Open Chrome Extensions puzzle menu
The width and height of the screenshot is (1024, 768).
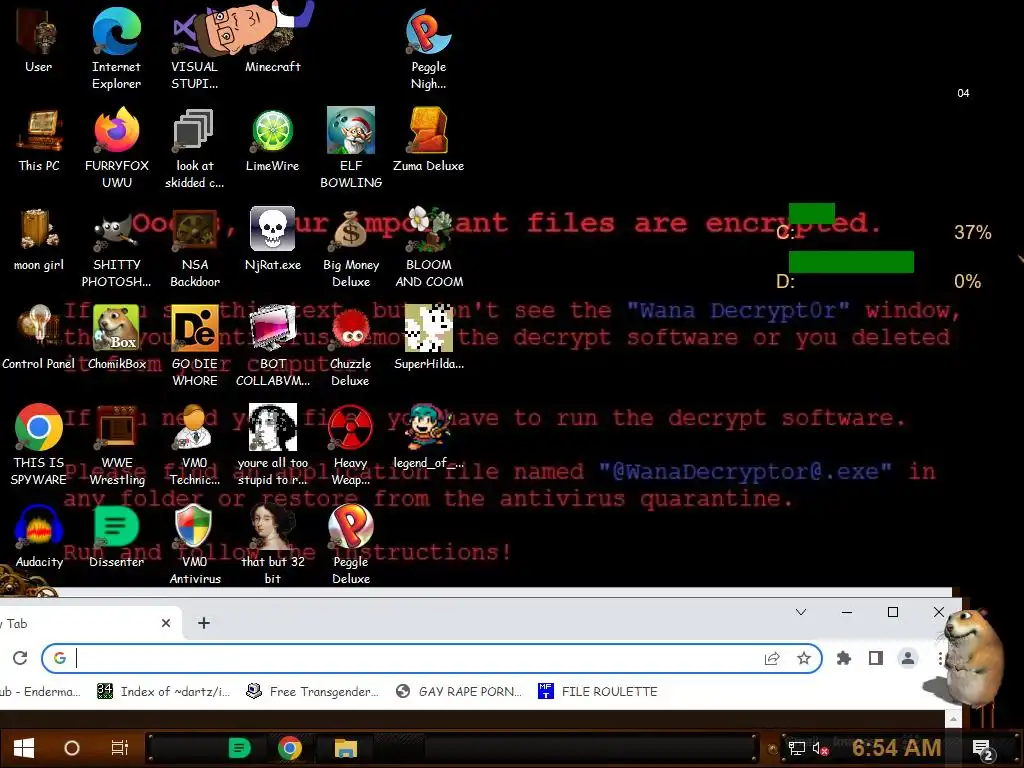click(x=844, y=658)
